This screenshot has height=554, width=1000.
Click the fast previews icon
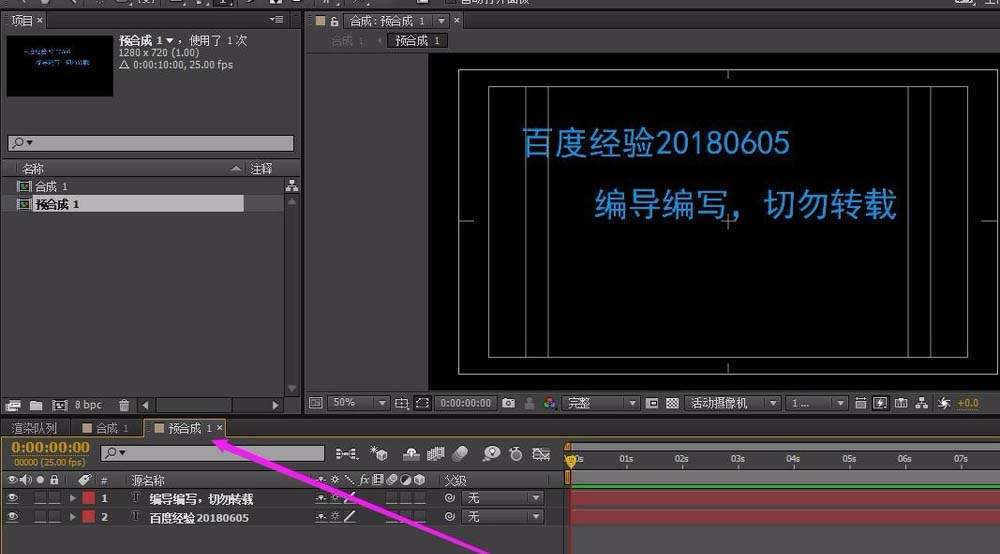tap(880, 403)
